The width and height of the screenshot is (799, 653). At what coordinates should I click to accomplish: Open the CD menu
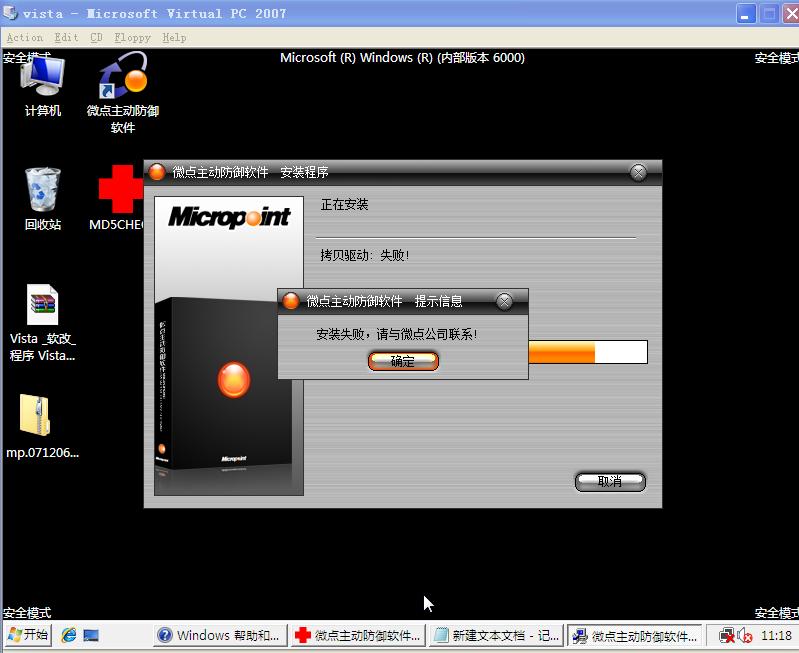click(x=96, y=37)
